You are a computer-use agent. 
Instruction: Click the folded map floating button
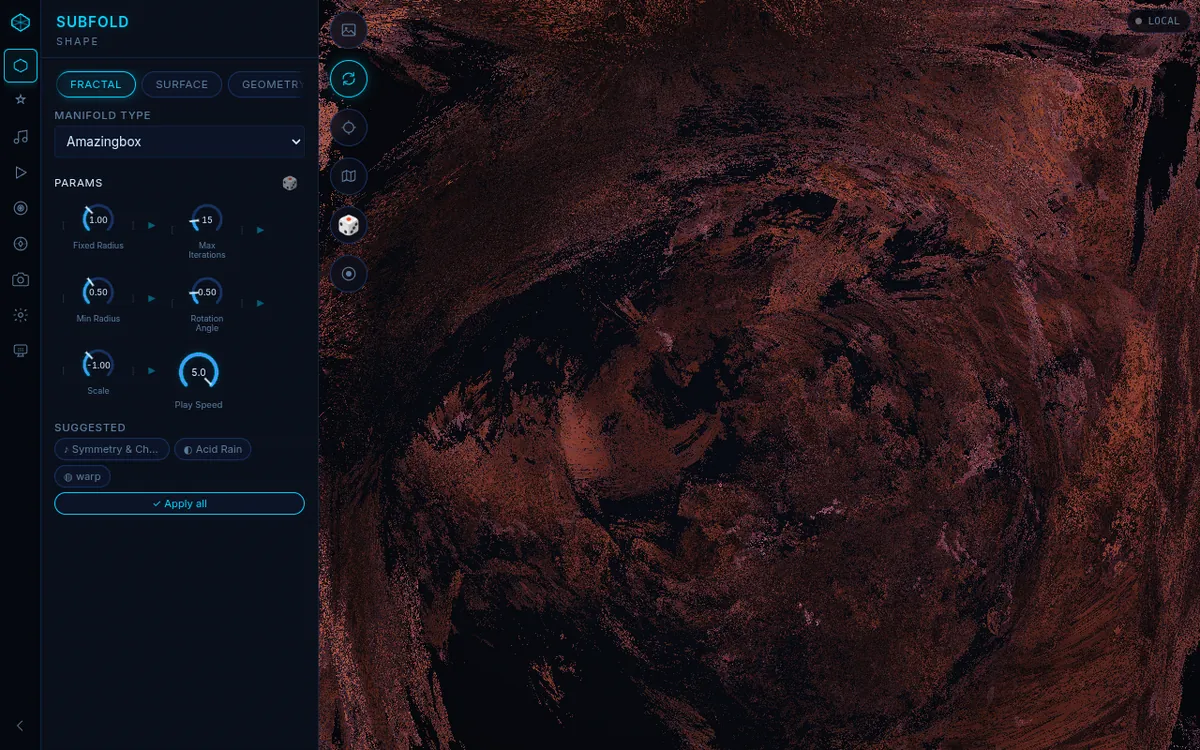[349, 176]
